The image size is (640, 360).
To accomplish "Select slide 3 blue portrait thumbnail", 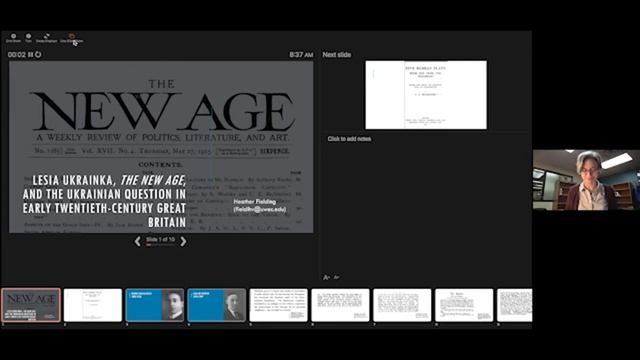I will [x=155, y=305].
